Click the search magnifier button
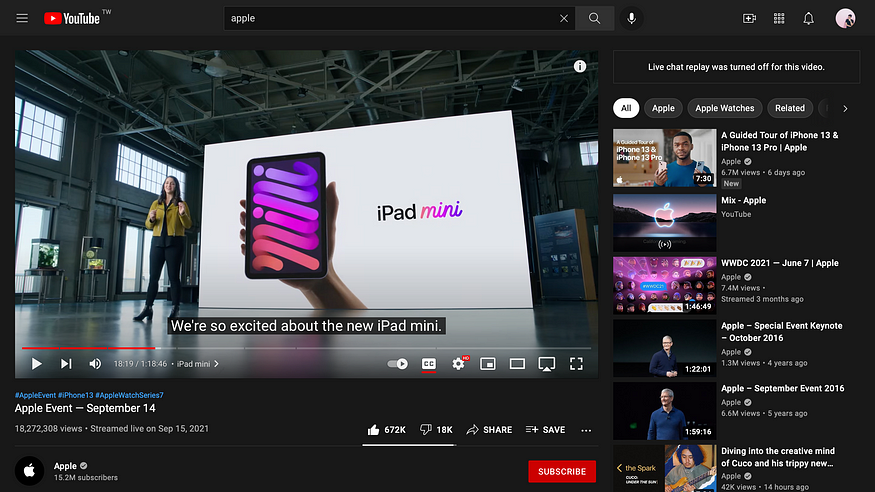 [x=594, y=18]
